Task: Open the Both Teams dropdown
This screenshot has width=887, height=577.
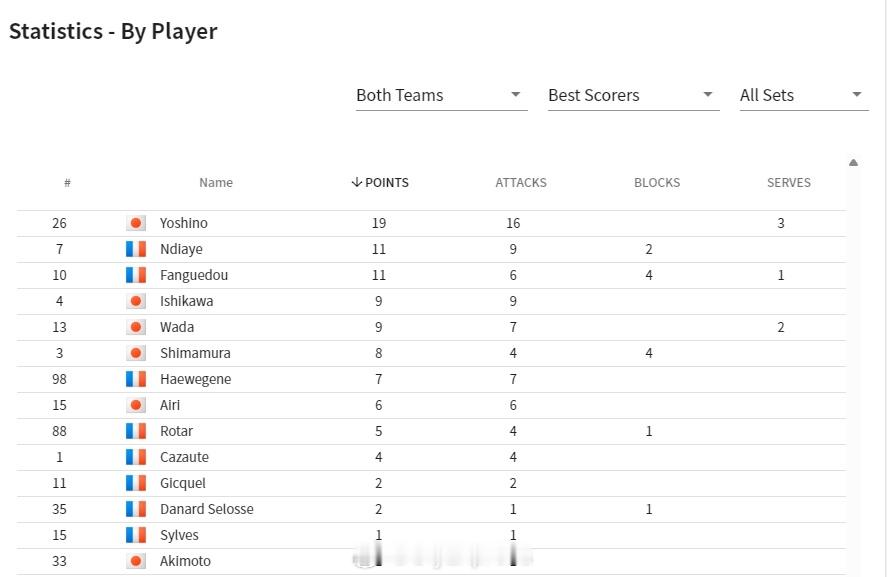Action: 442,96
